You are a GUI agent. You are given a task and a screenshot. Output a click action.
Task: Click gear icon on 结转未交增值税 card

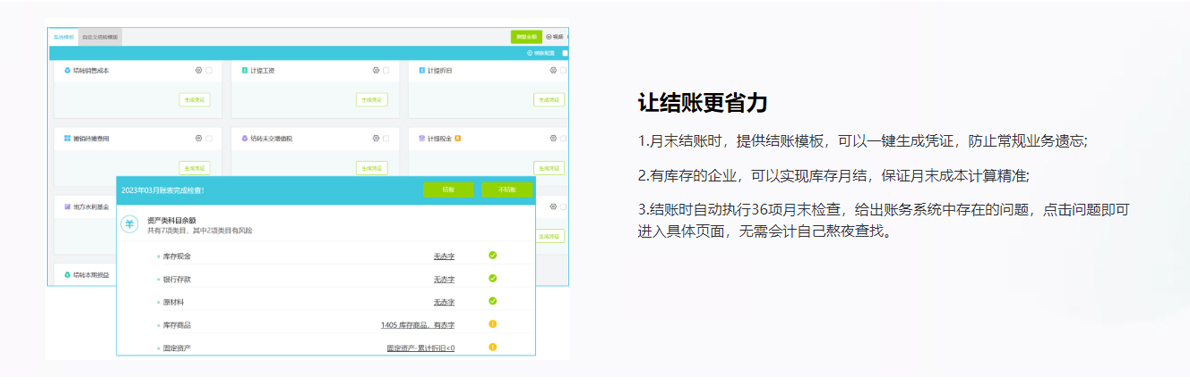(x=376, y=139)
